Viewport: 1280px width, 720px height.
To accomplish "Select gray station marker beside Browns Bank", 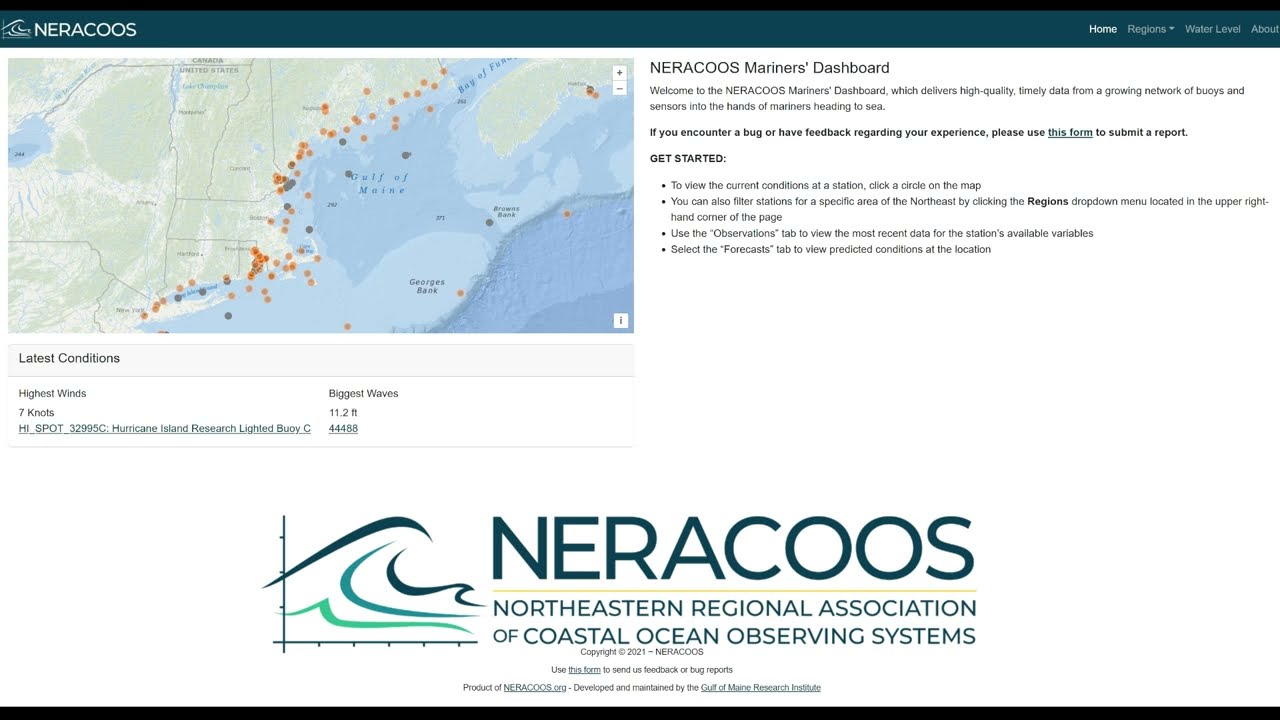I will (490, 223).
